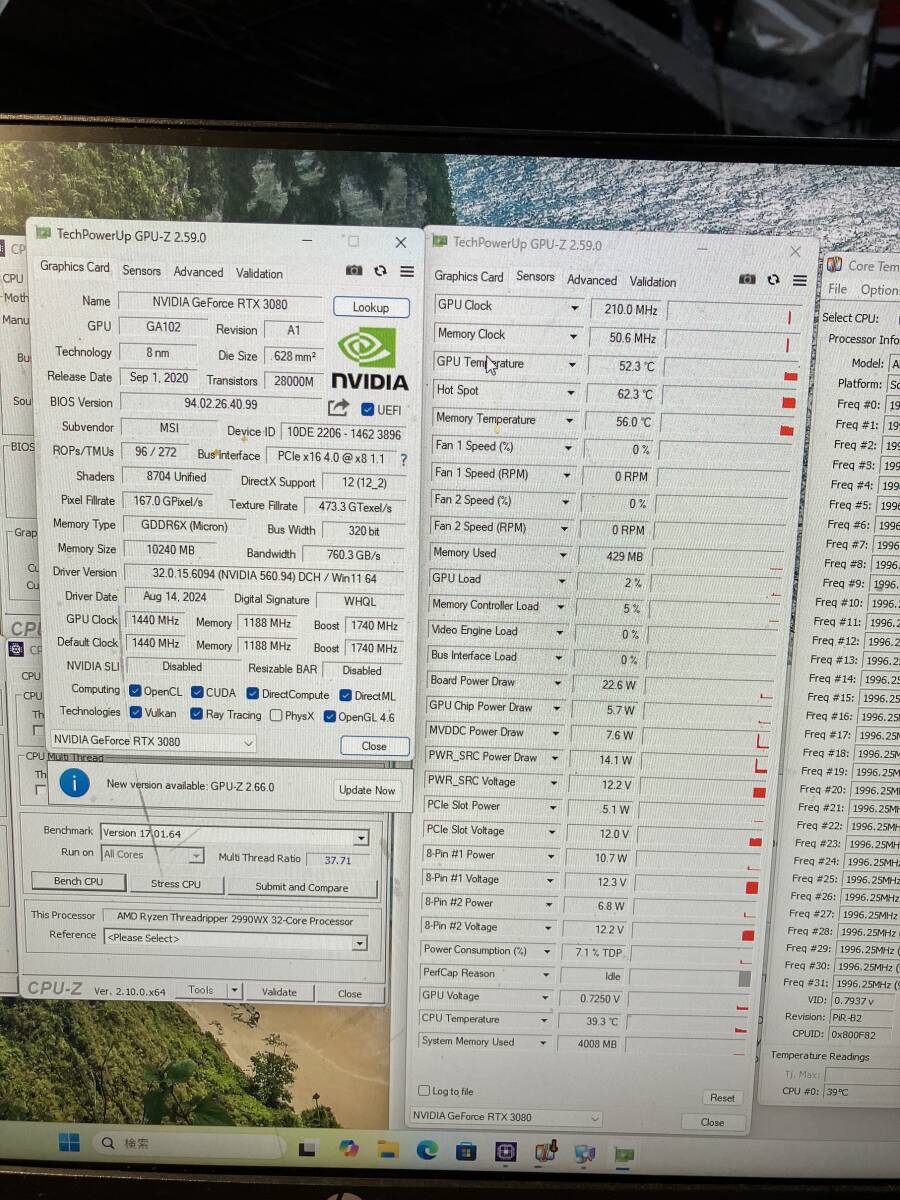This screenshot has width=900, height=1200.
Task: Click the BIOS Version value 94.02.26.40.99
Action: pyautogui.click(x=220, y=404)
